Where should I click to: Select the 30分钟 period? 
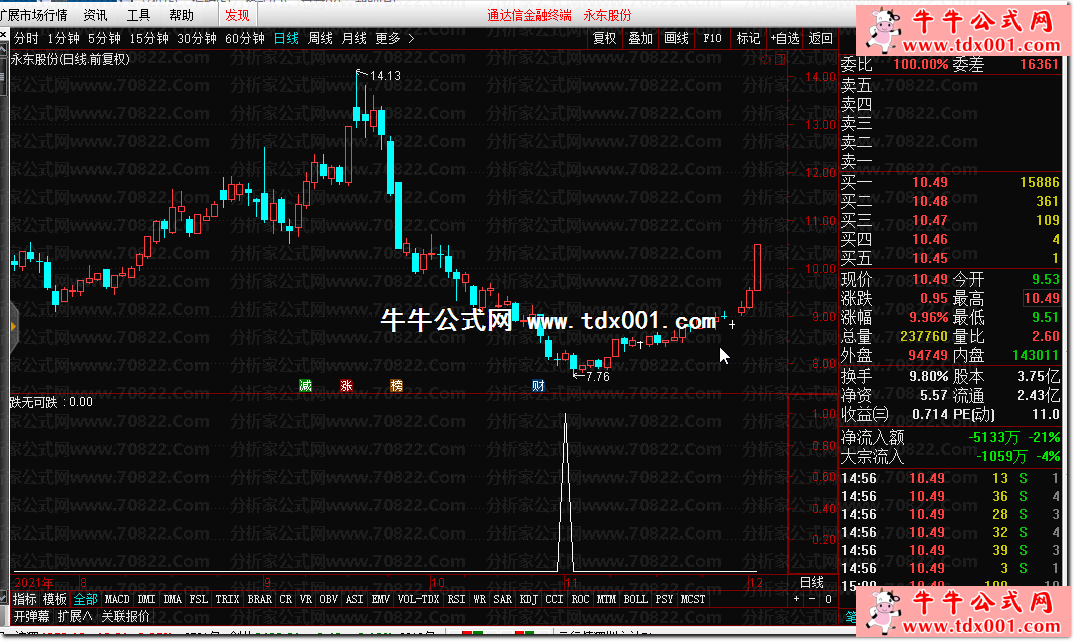tap(197, 38)
